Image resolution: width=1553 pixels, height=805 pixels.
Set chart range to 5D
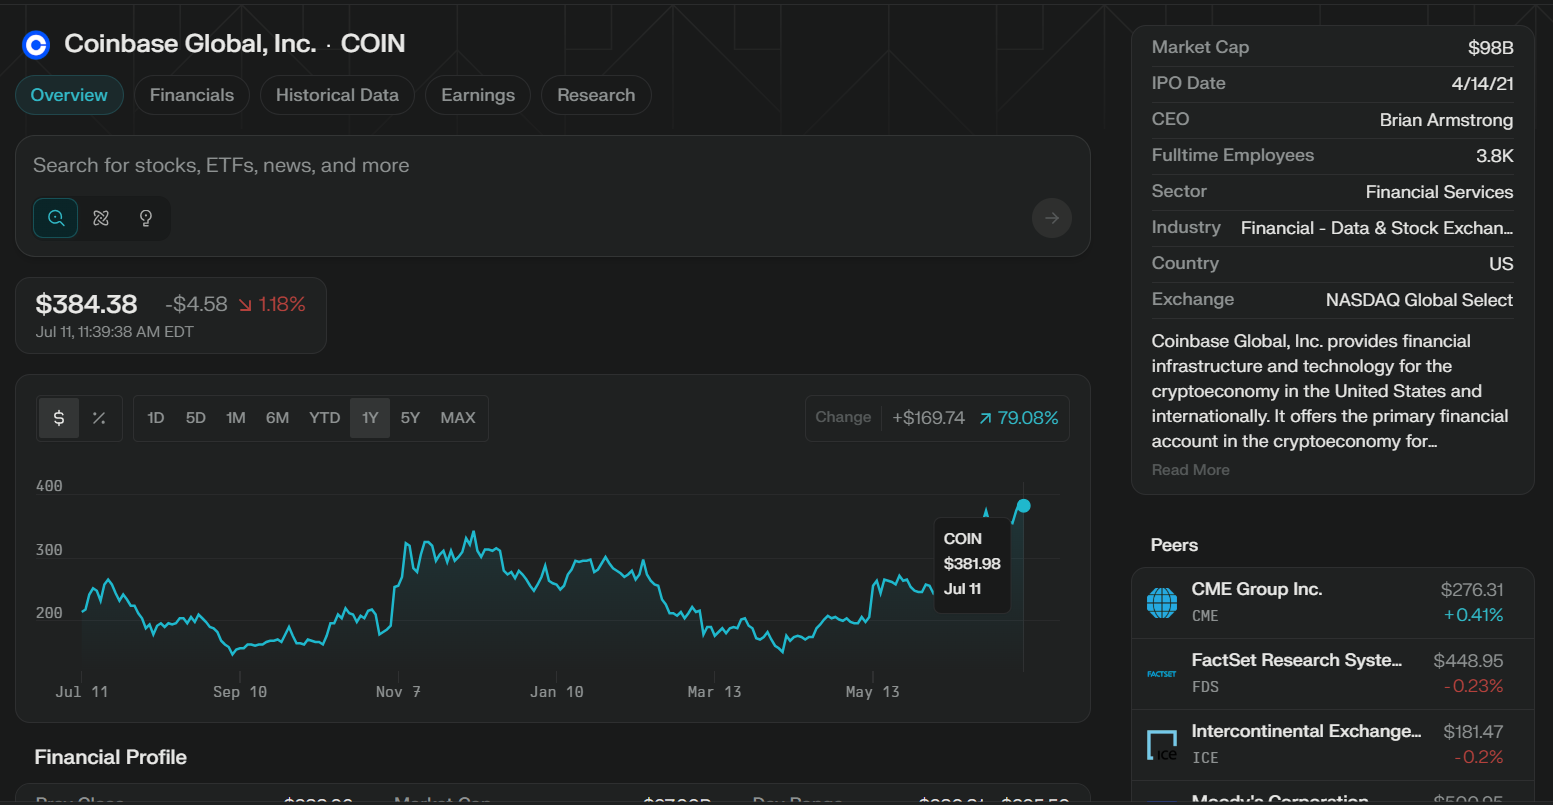[x=196, y=418]
